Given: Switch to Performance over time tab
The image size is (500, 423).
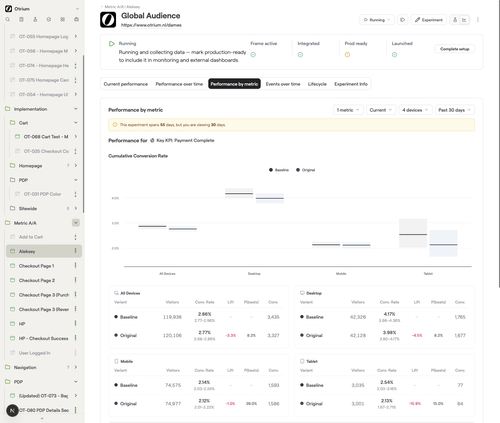Looking at the screenshot, I should pyautogui.click(x=179, y=84).
